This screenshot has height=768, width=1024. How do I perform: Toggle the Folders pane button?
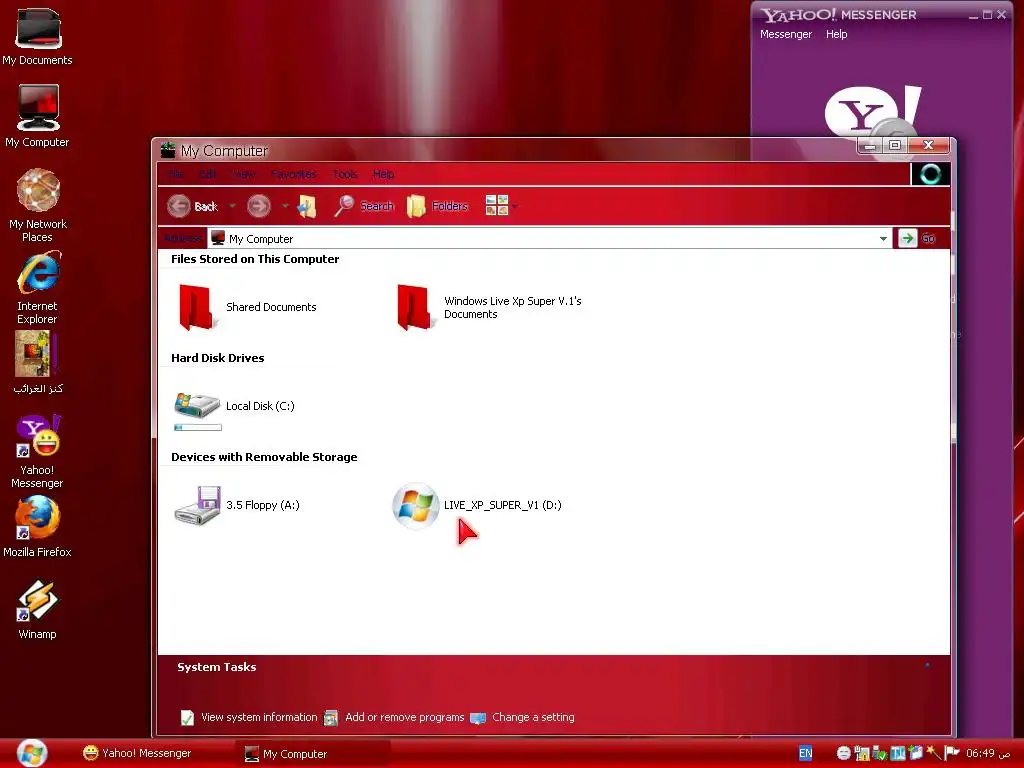[x=437, y=206]
